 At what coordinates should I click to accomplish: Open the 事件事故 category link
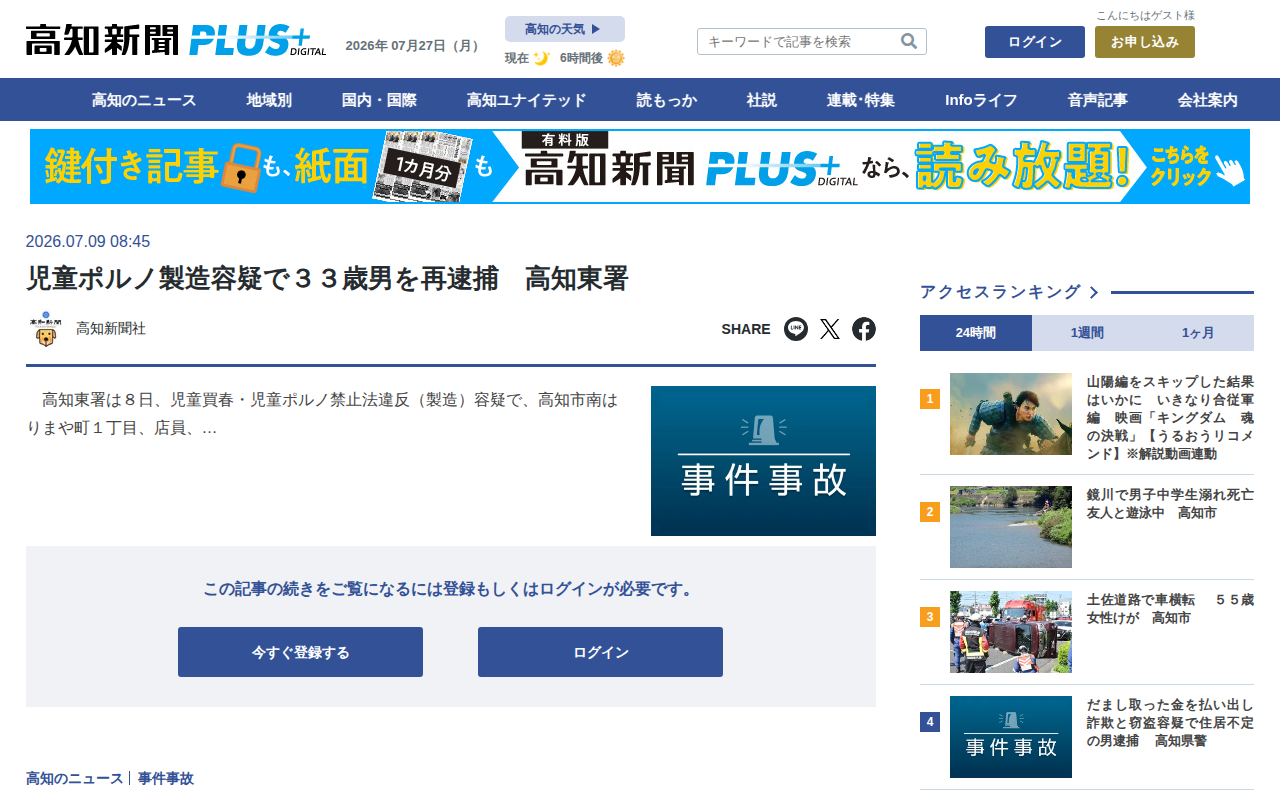[166, 778]
